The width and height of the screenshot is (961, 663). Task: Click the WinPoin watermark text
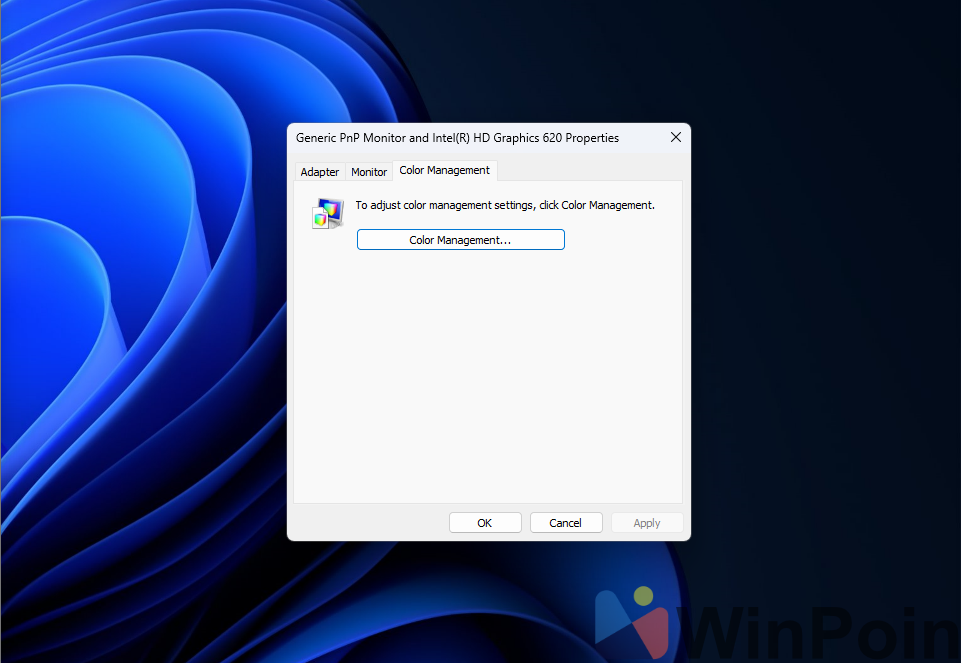[x=820, y=625]
